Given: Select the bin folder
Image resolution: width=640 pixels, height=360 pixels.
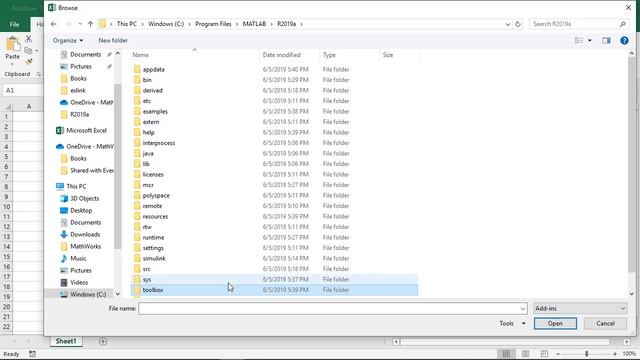Looking at the screenshot, I should point(147,80).
